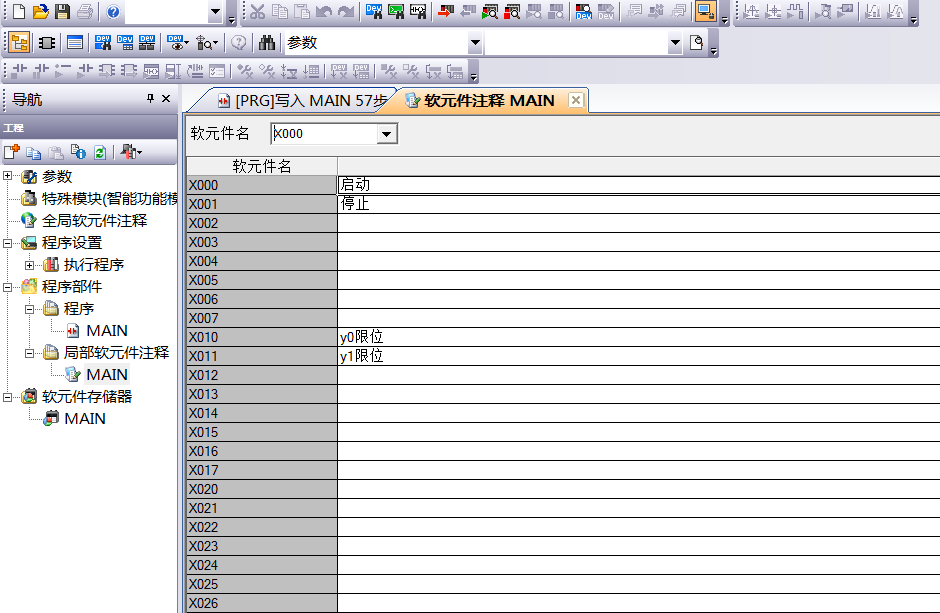Click the binoculars find icon

pyautogui.click(x=267, y=43)
